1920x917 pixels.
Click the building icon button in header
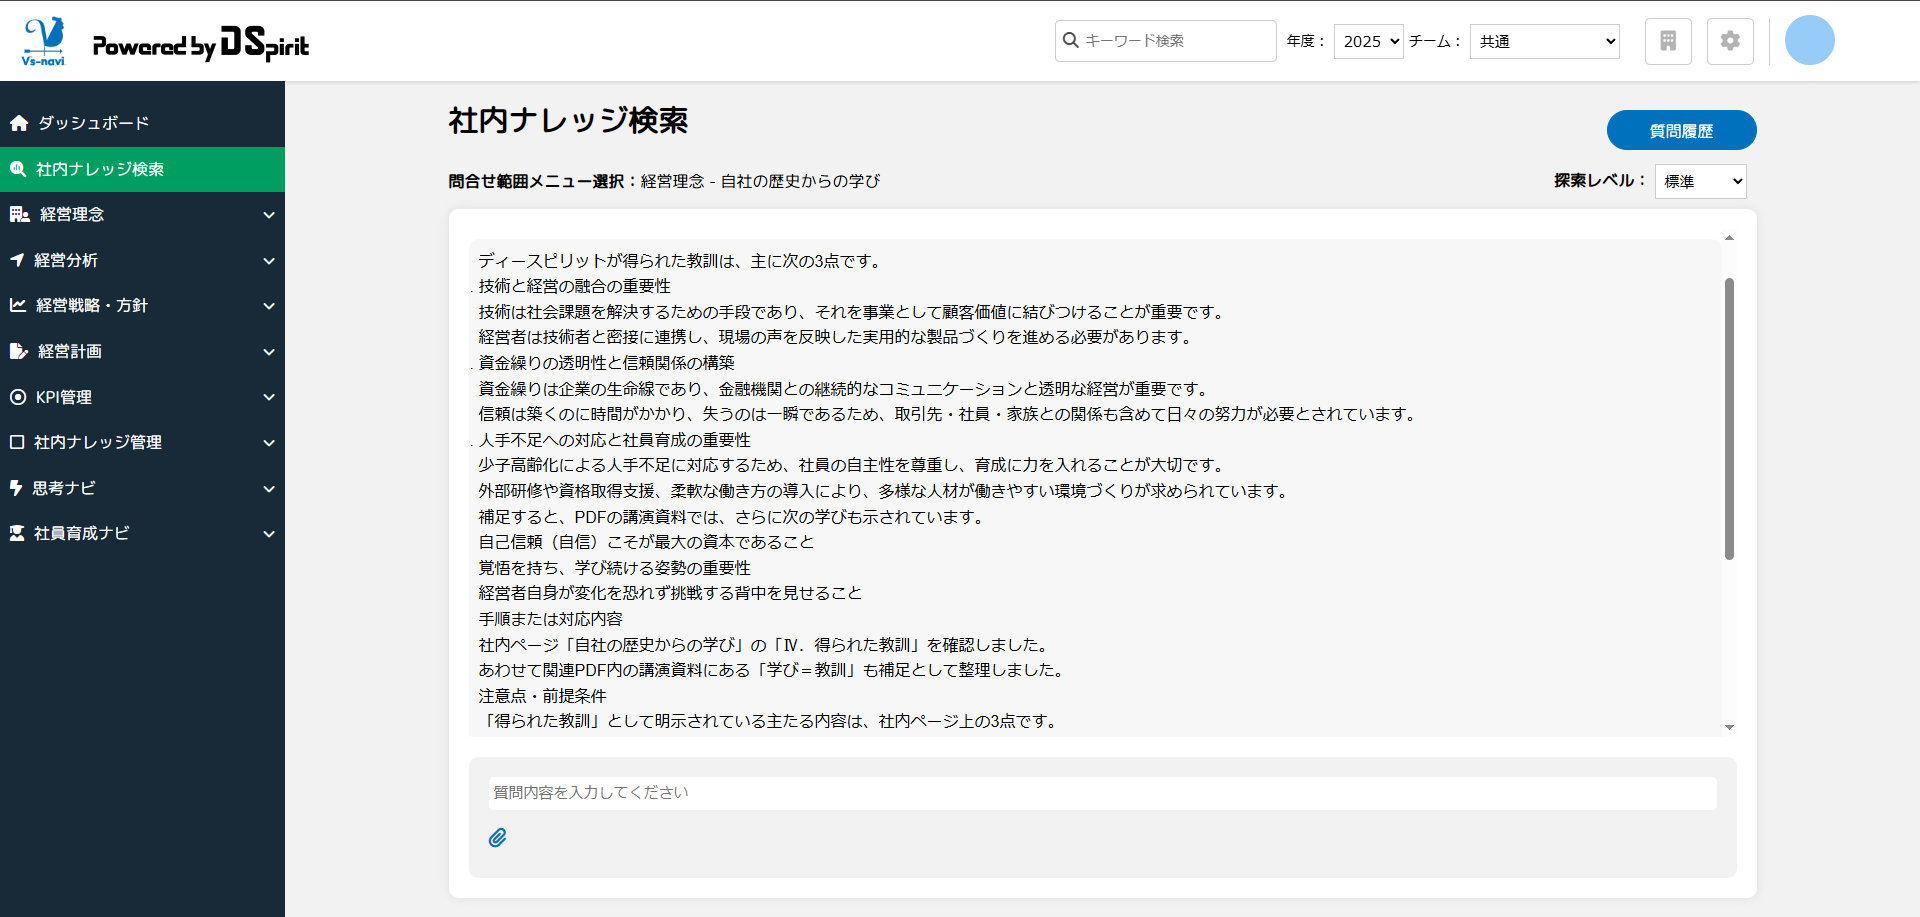[x=1668, y=41]
